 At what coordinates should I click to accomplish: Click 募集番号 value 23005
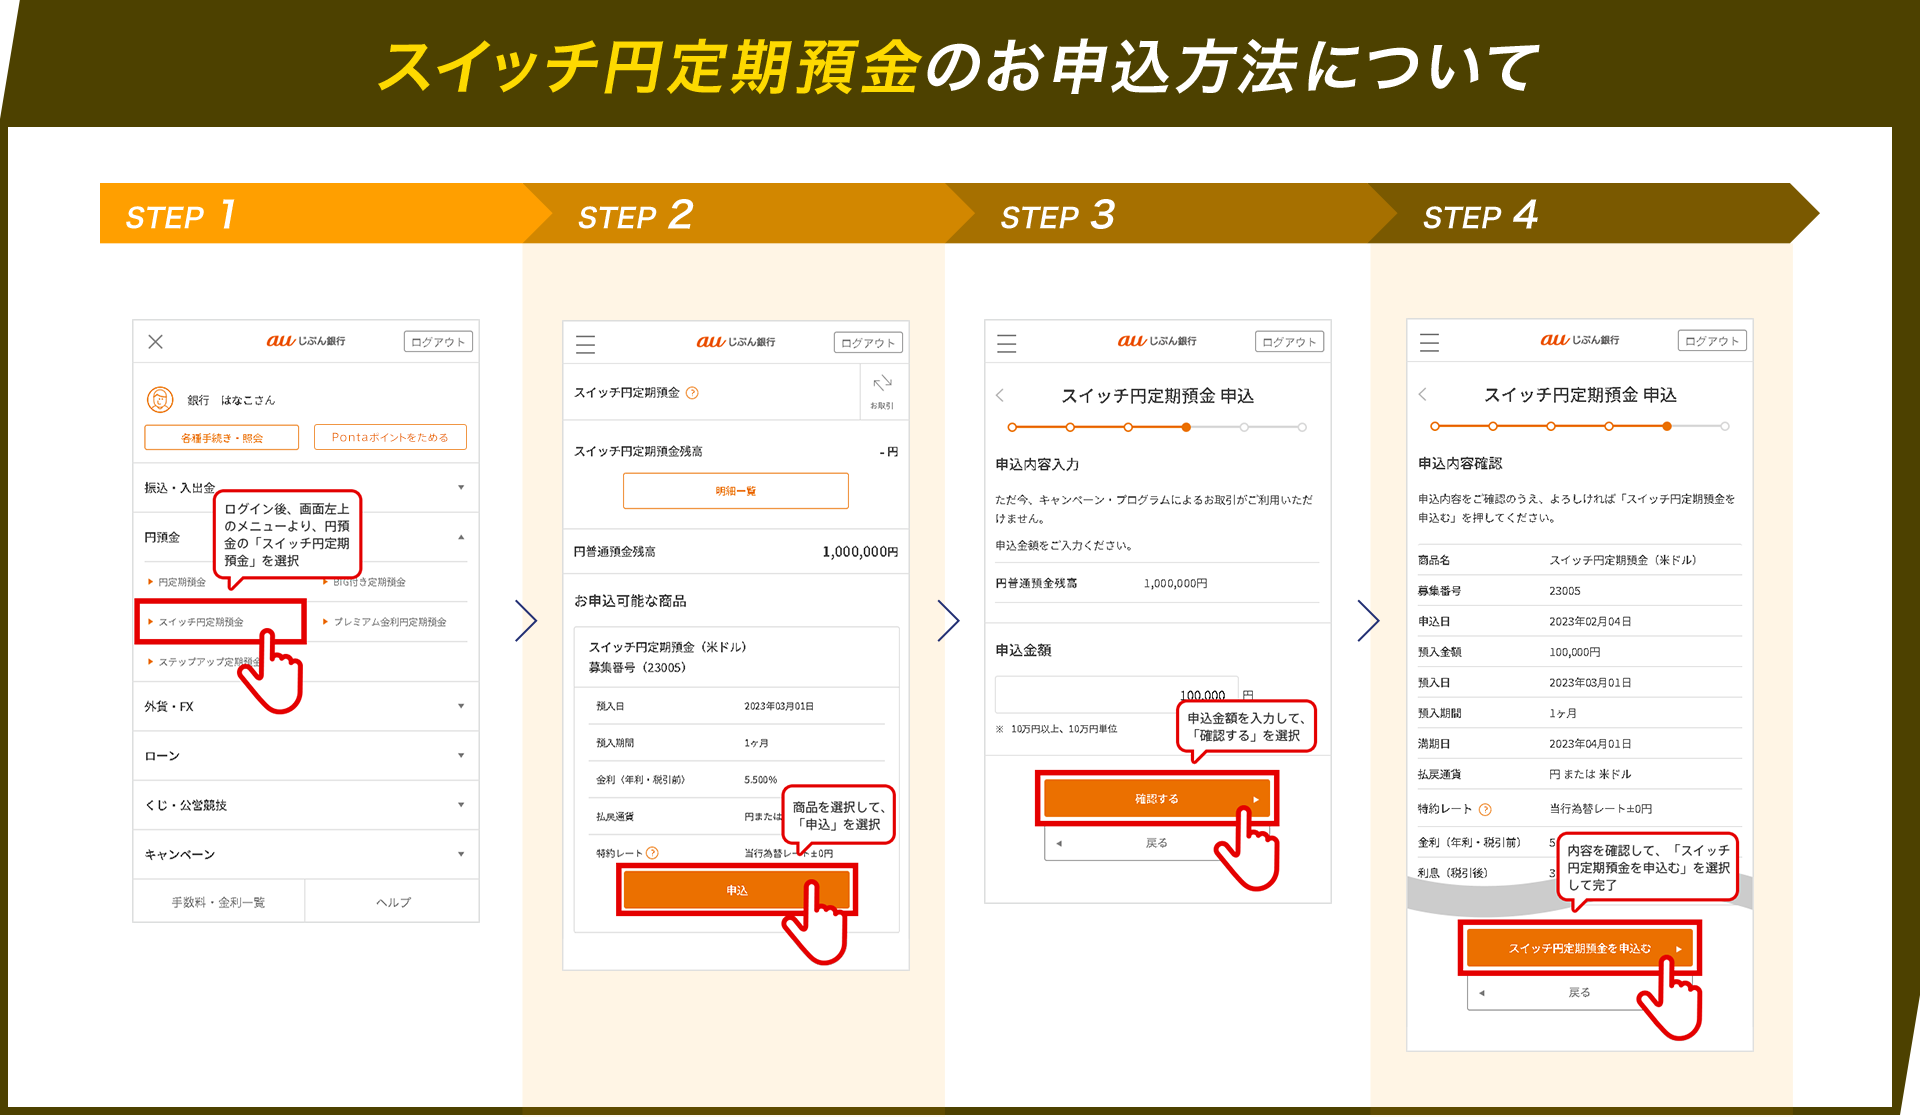(x=1565, y=591)
